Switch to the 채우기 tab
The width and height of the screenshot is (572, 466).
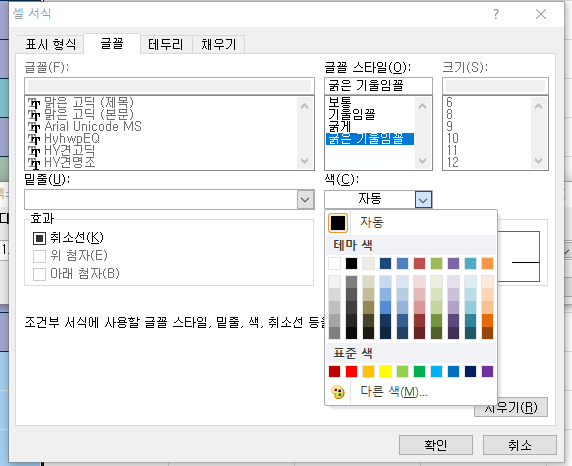219,45
